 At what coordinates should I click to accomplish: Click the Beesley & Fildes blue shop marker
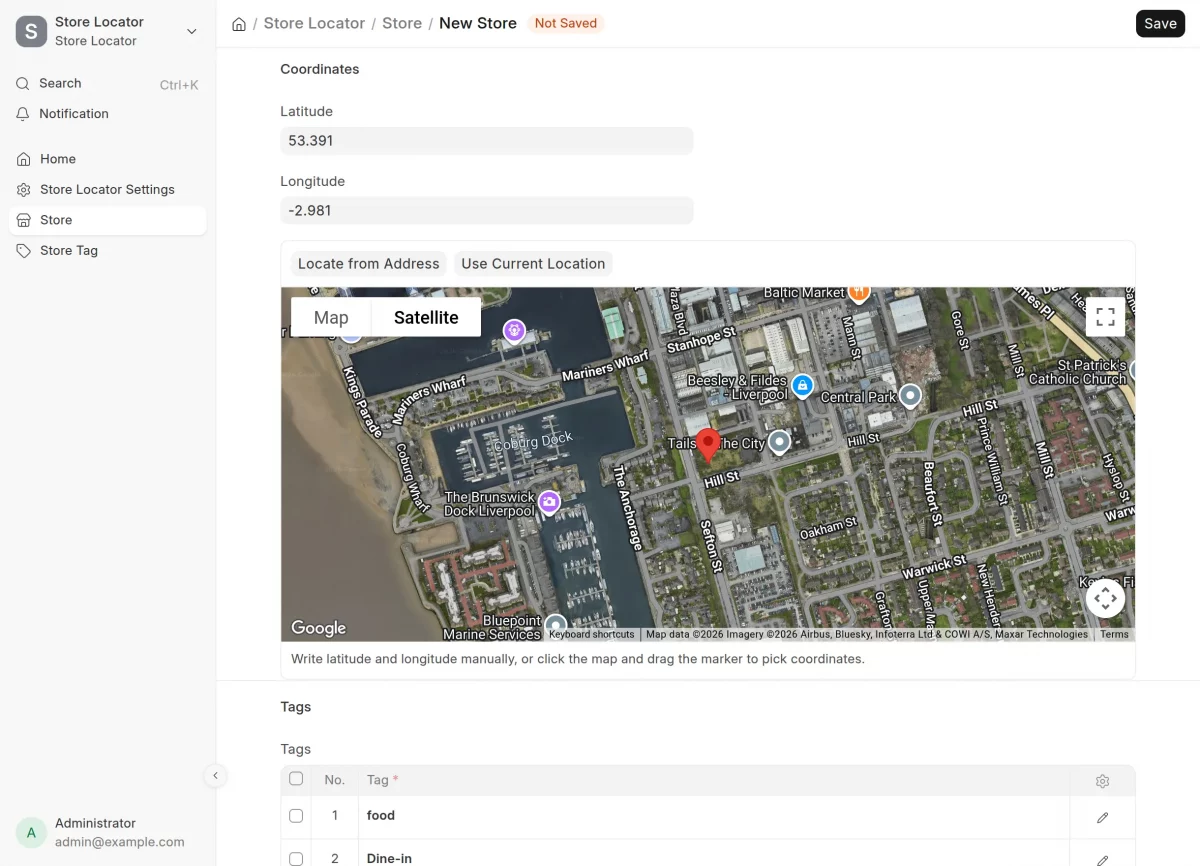pos(802,385)
